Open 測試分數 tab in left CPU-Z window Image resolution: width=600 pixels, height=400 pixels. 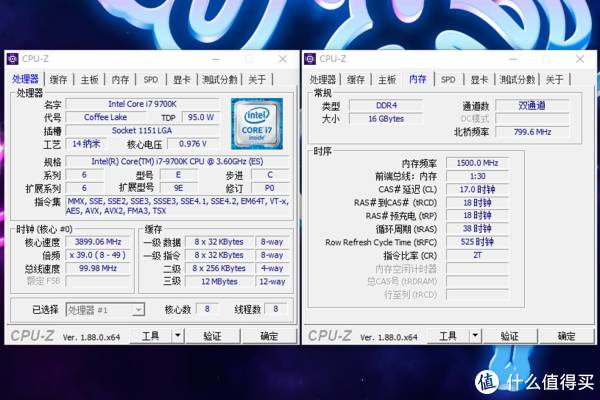coord(220,80)
